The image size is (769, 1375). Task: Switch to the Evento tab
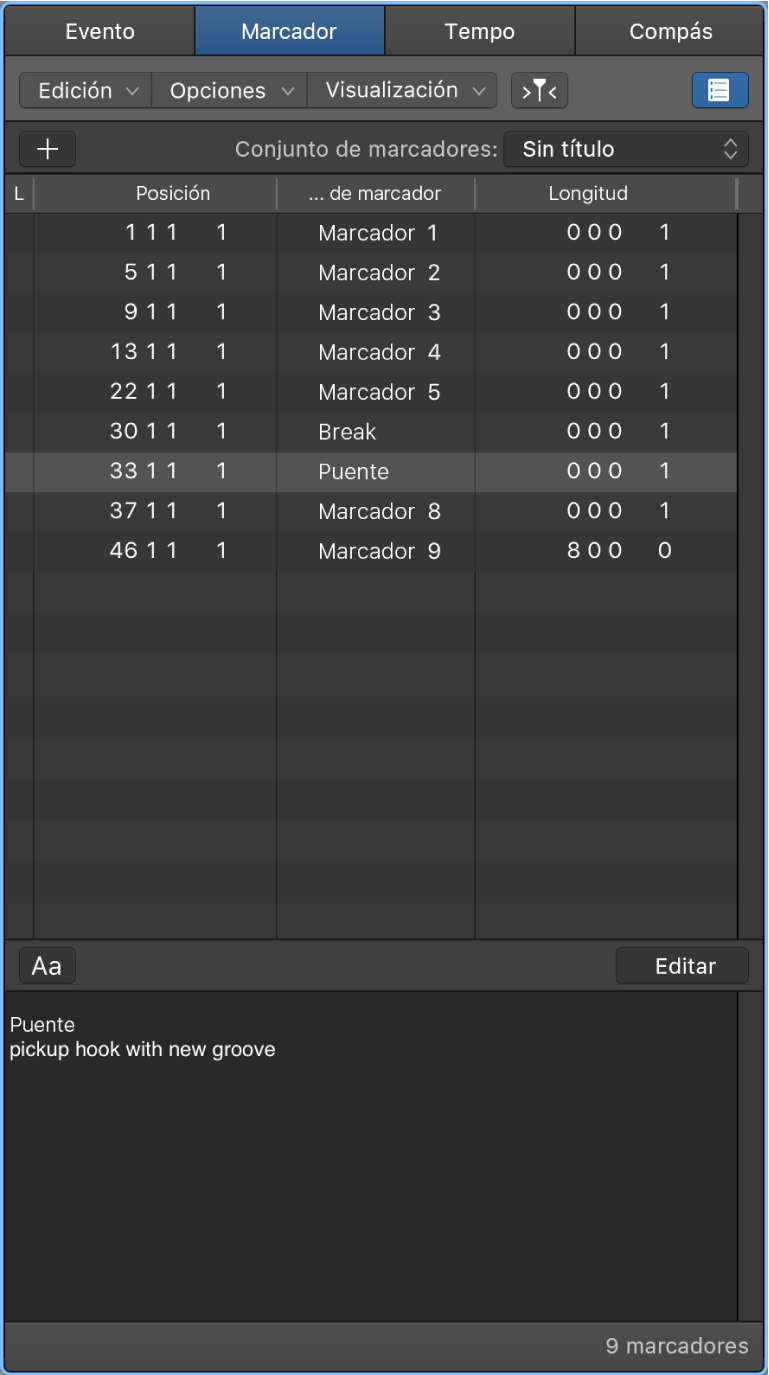tap(100, 31)
